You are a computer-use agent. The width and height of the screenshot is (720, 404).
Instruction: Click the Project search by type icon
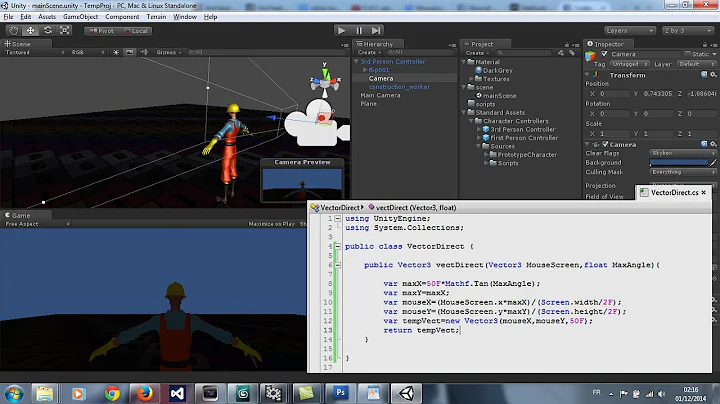561,53
